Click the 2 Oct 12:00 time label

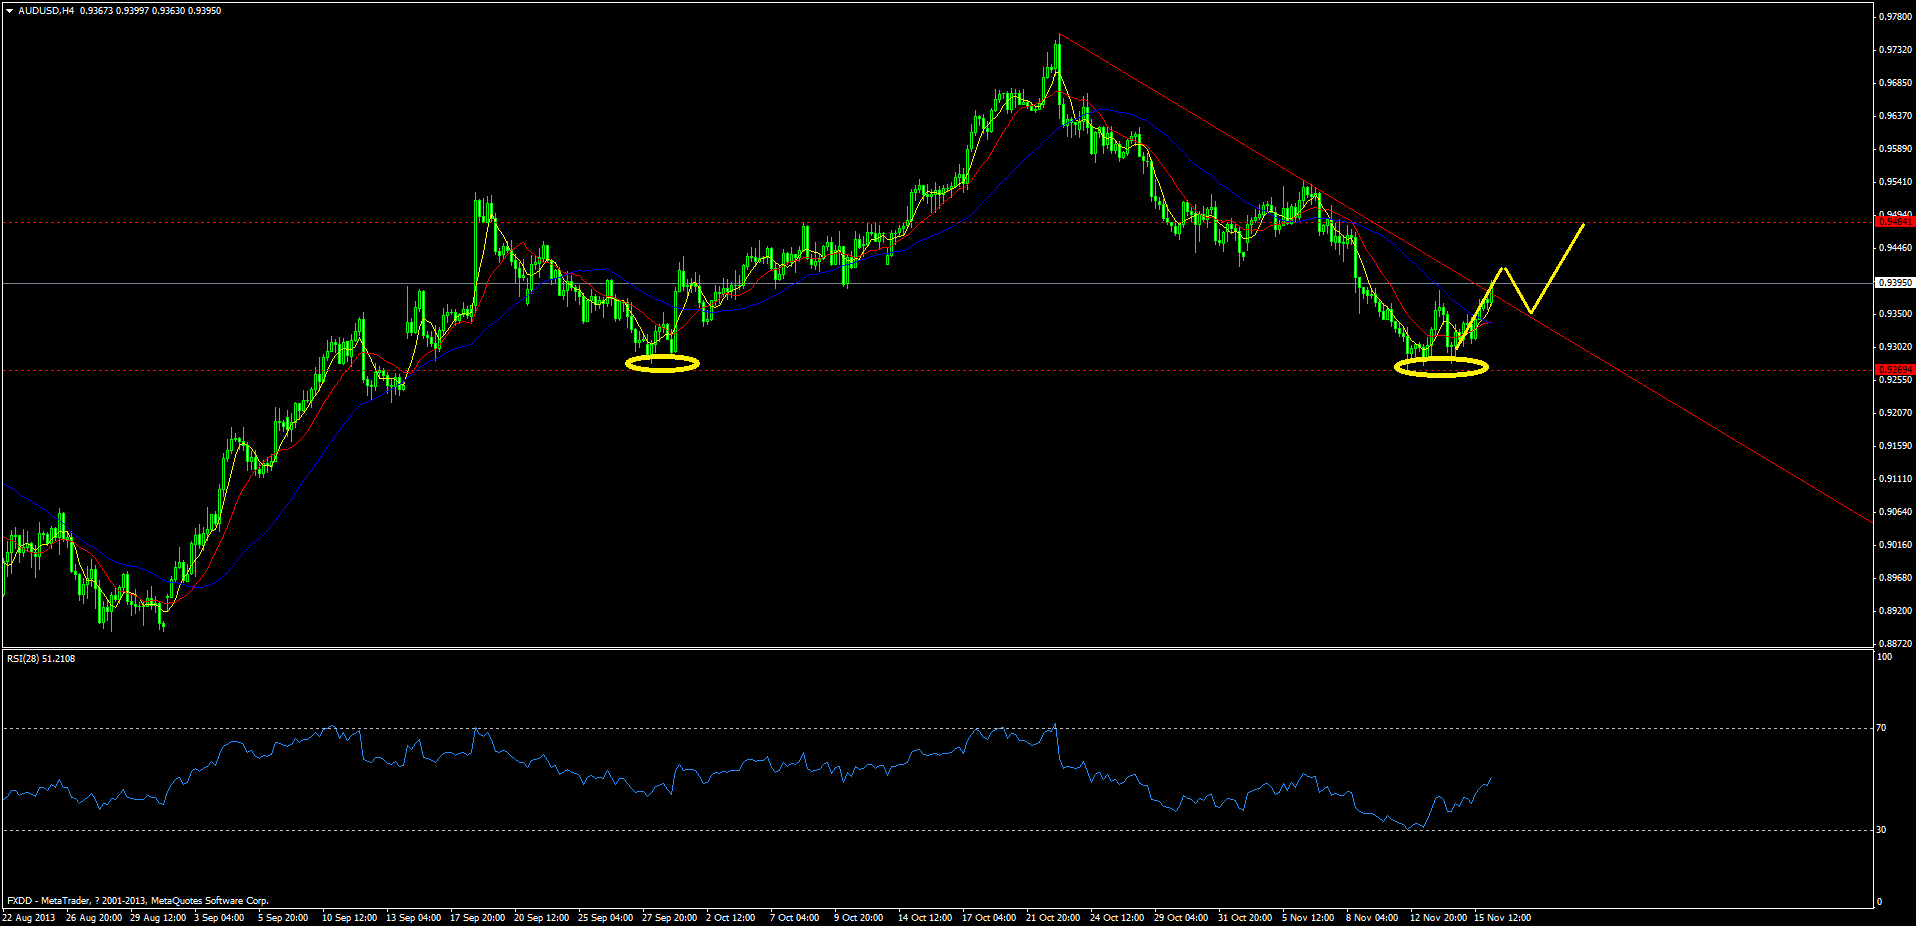click(731, 918)
